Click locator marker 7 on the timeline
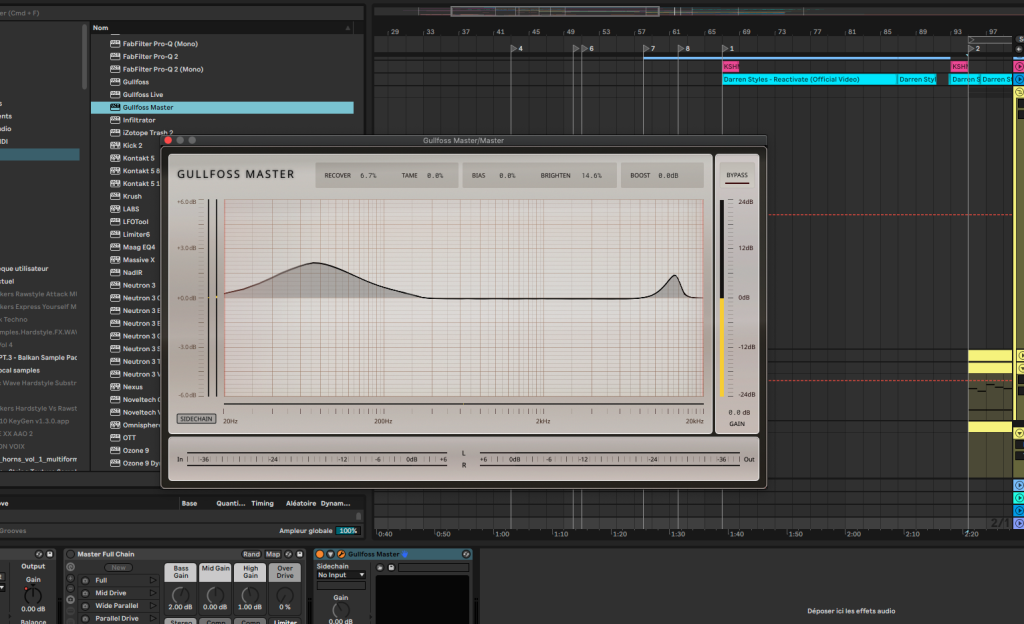Viewport: 1024px width, 624px height. click(x=646, y=48)
